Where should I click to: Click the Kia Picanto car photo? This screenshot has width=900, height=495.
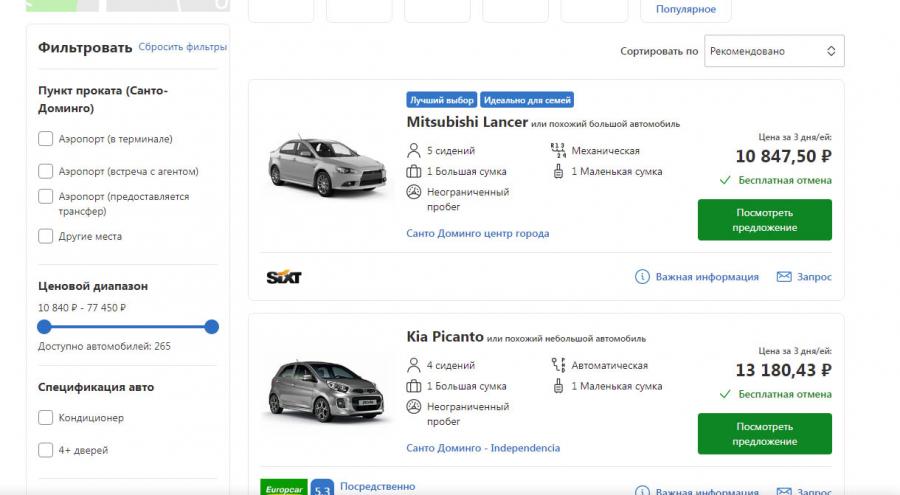pyautogui.click(x=326, y=390)
